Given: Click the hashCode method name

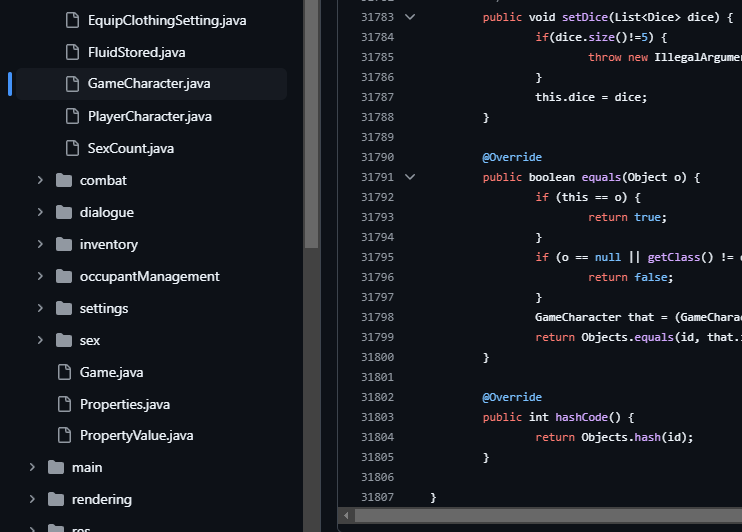Looking at the screenshot, I should tap(581, 417).
